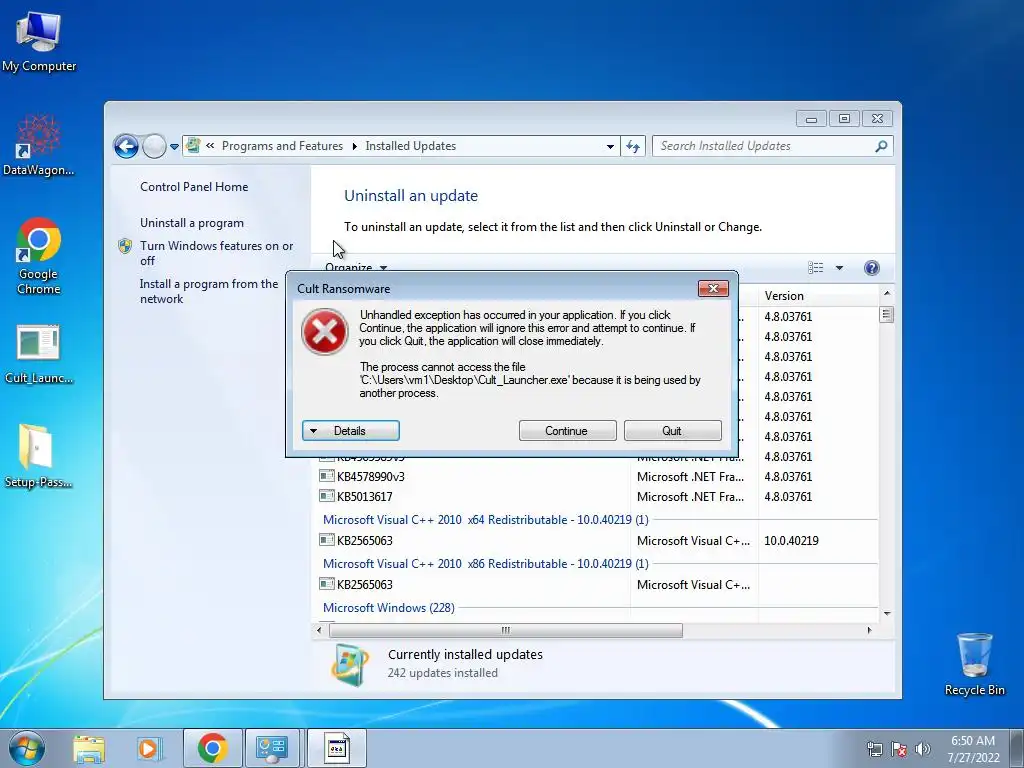Screen dimensions: 1024x768
Task: Open help for Installed Updates
Action: click(871, 268)
